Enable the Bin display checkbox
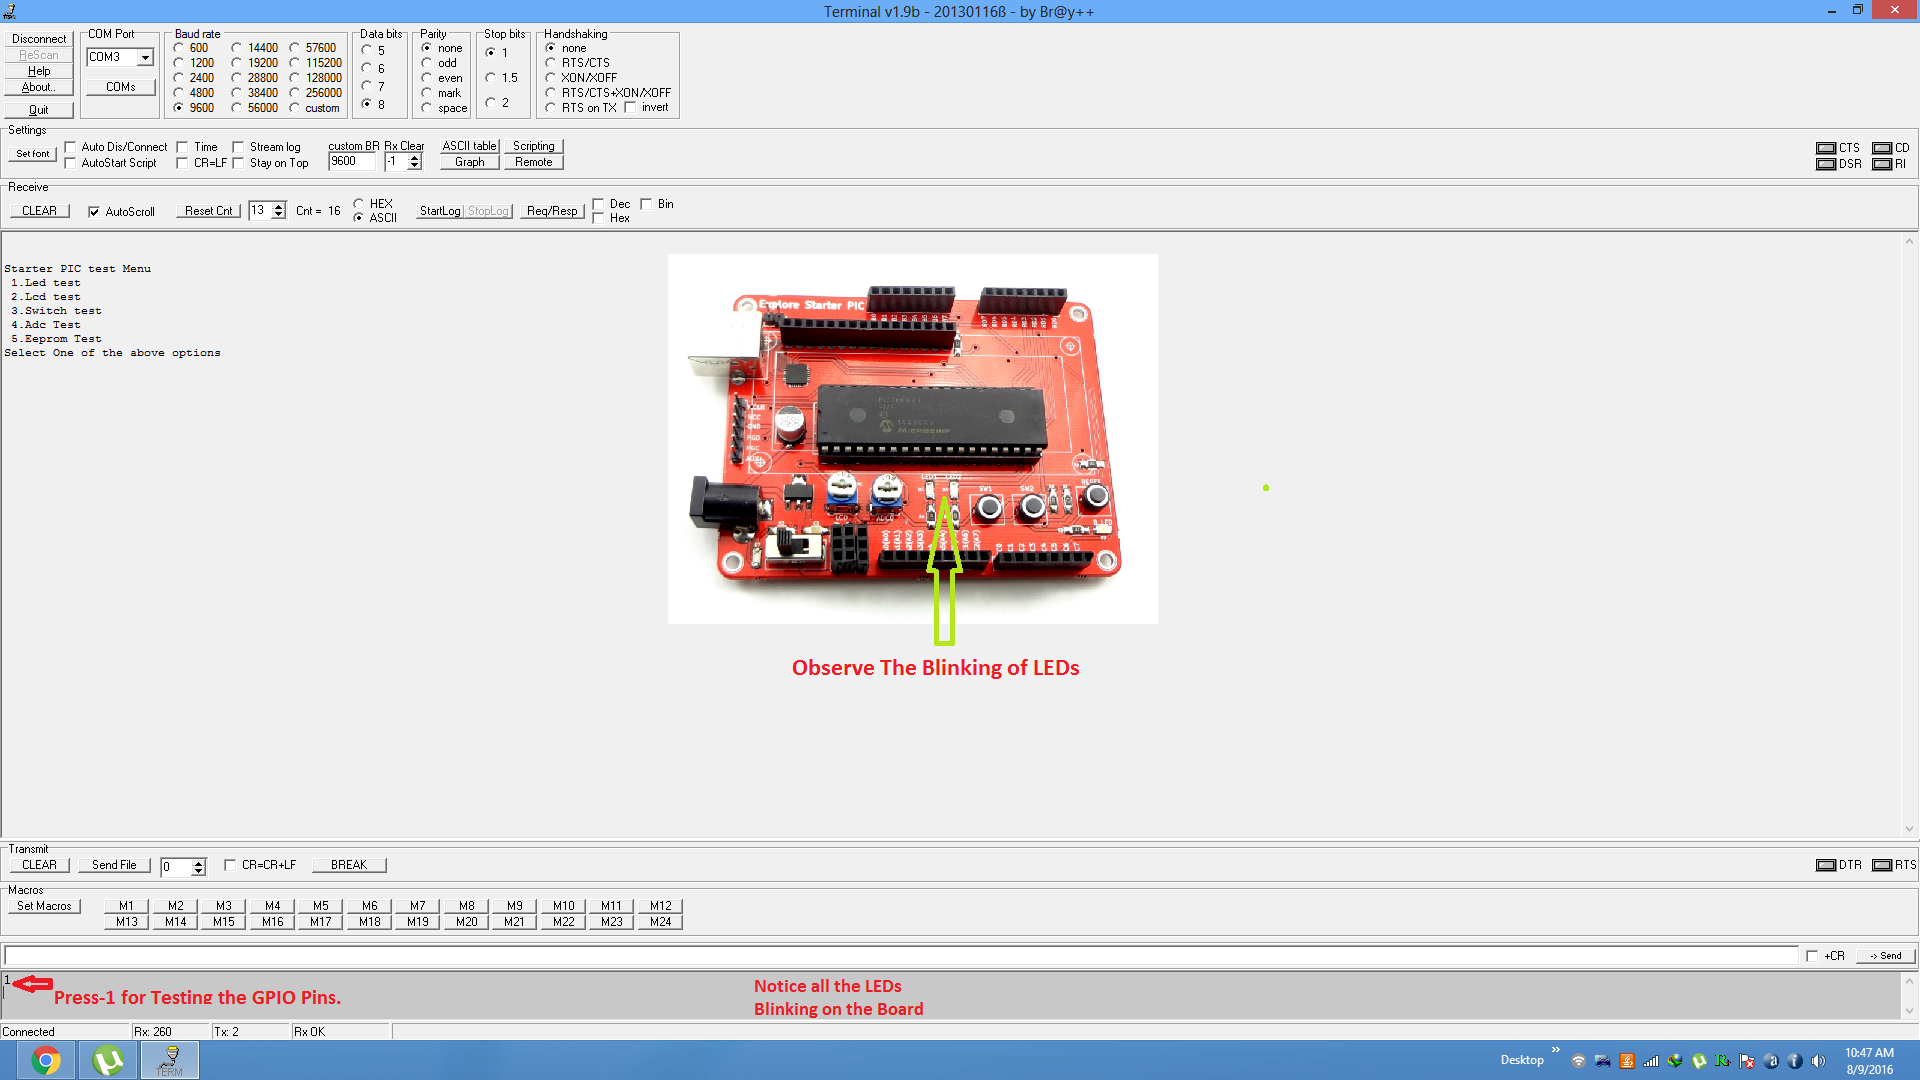Image resolution: width=1920 pixels, height=1080 pixels. tap(647, 204)
